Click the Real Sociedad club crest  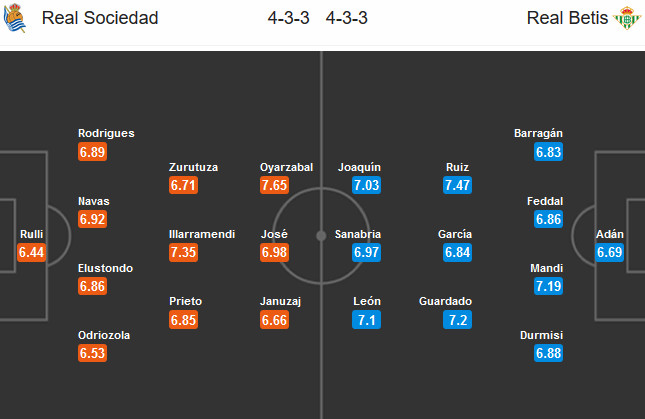pos(15,18)
